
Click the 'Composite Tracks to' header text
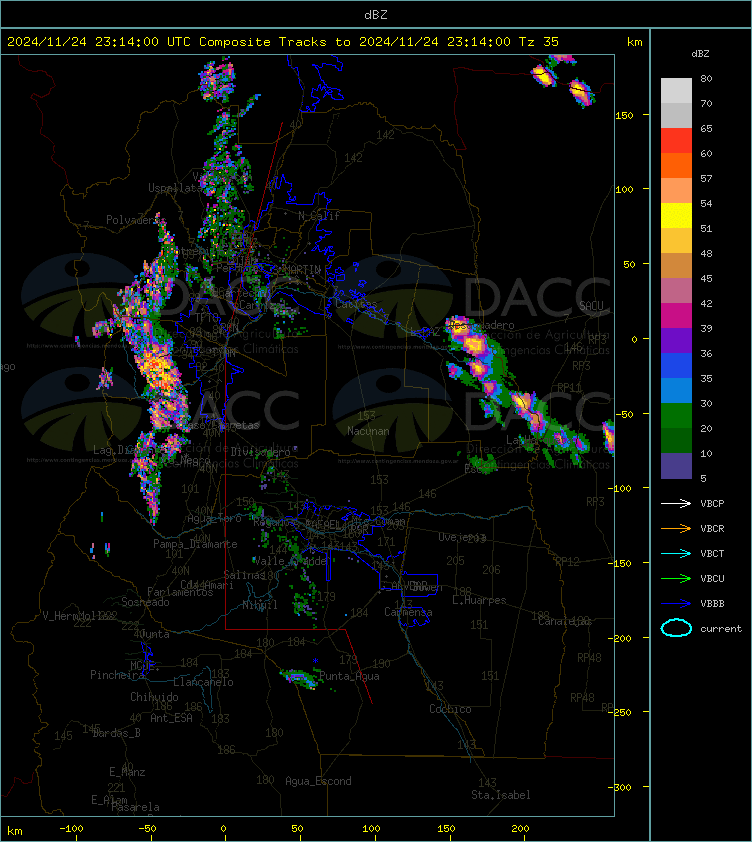pos(274,41)
